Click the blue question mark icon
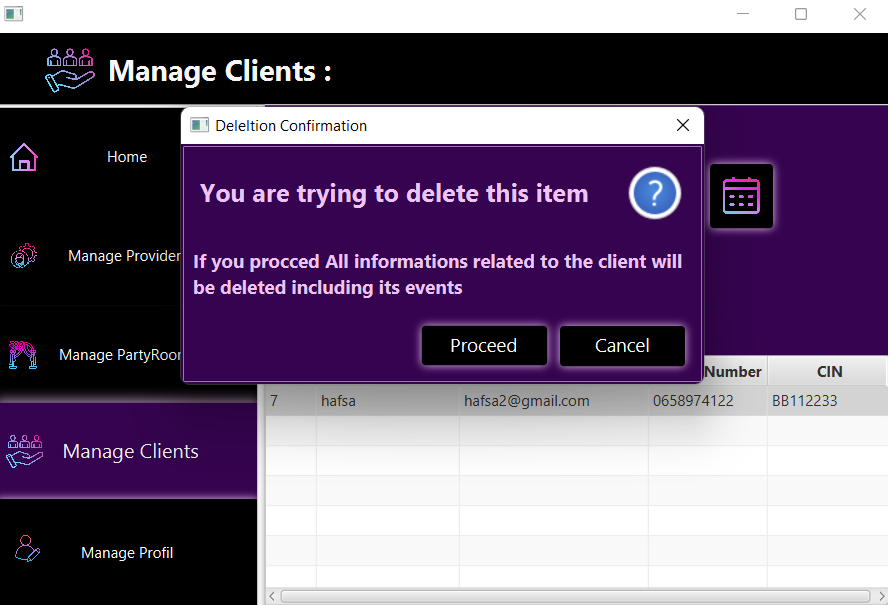This screenshot has width=888, height=605. click(654, 193)
